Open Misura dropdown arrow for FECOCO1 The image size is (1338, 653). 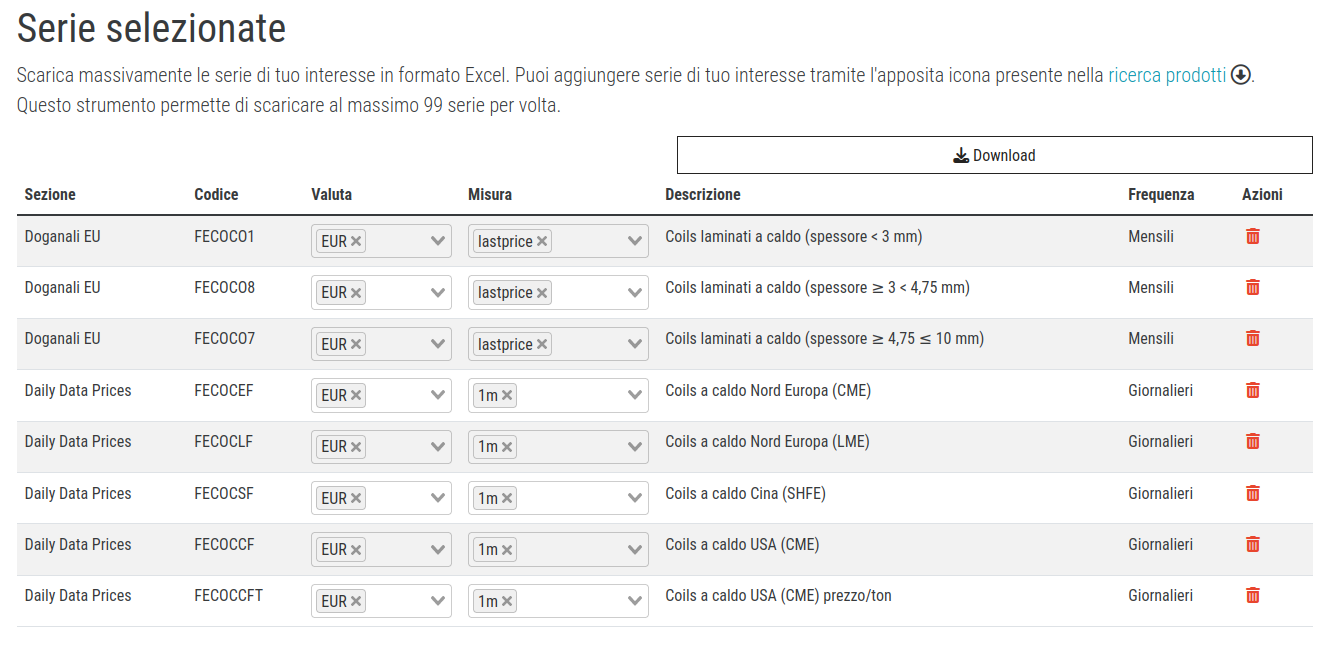[x=635, y=241]
